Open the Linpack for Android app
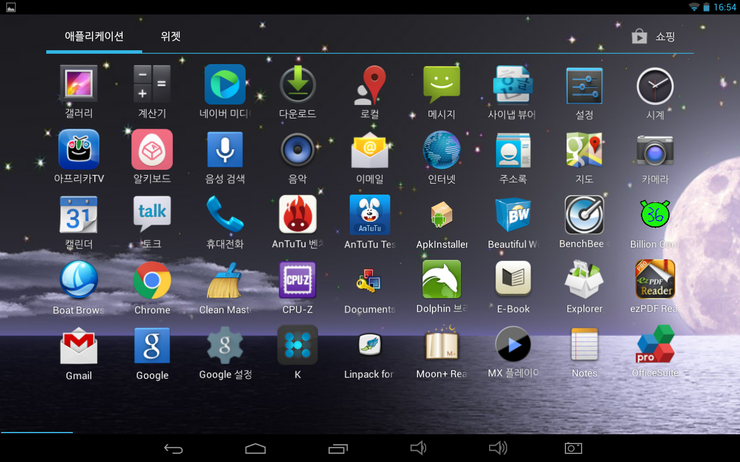This screenshot has height=462, width=740. (370, 345)
